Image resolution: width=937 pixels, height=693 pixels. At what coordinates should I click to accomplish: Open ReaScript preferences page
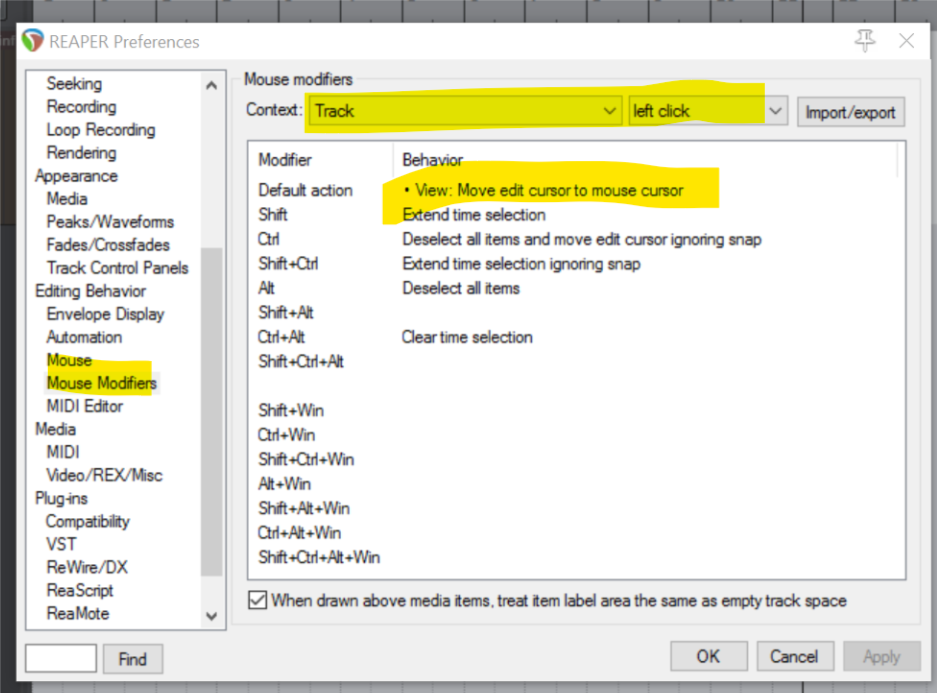(x=80, y=590)
